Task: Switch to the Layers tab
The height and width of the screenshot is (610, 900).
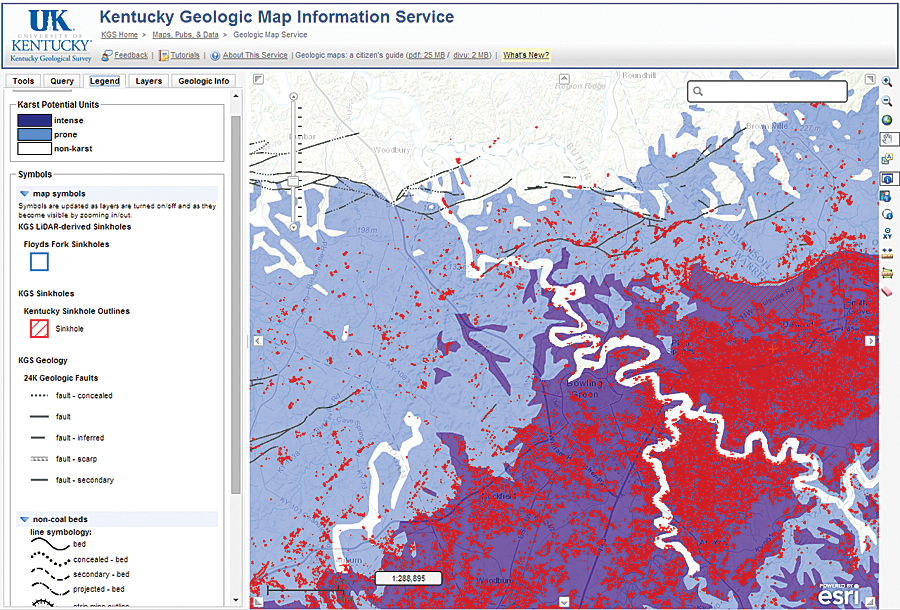Action: click(148, 81)
